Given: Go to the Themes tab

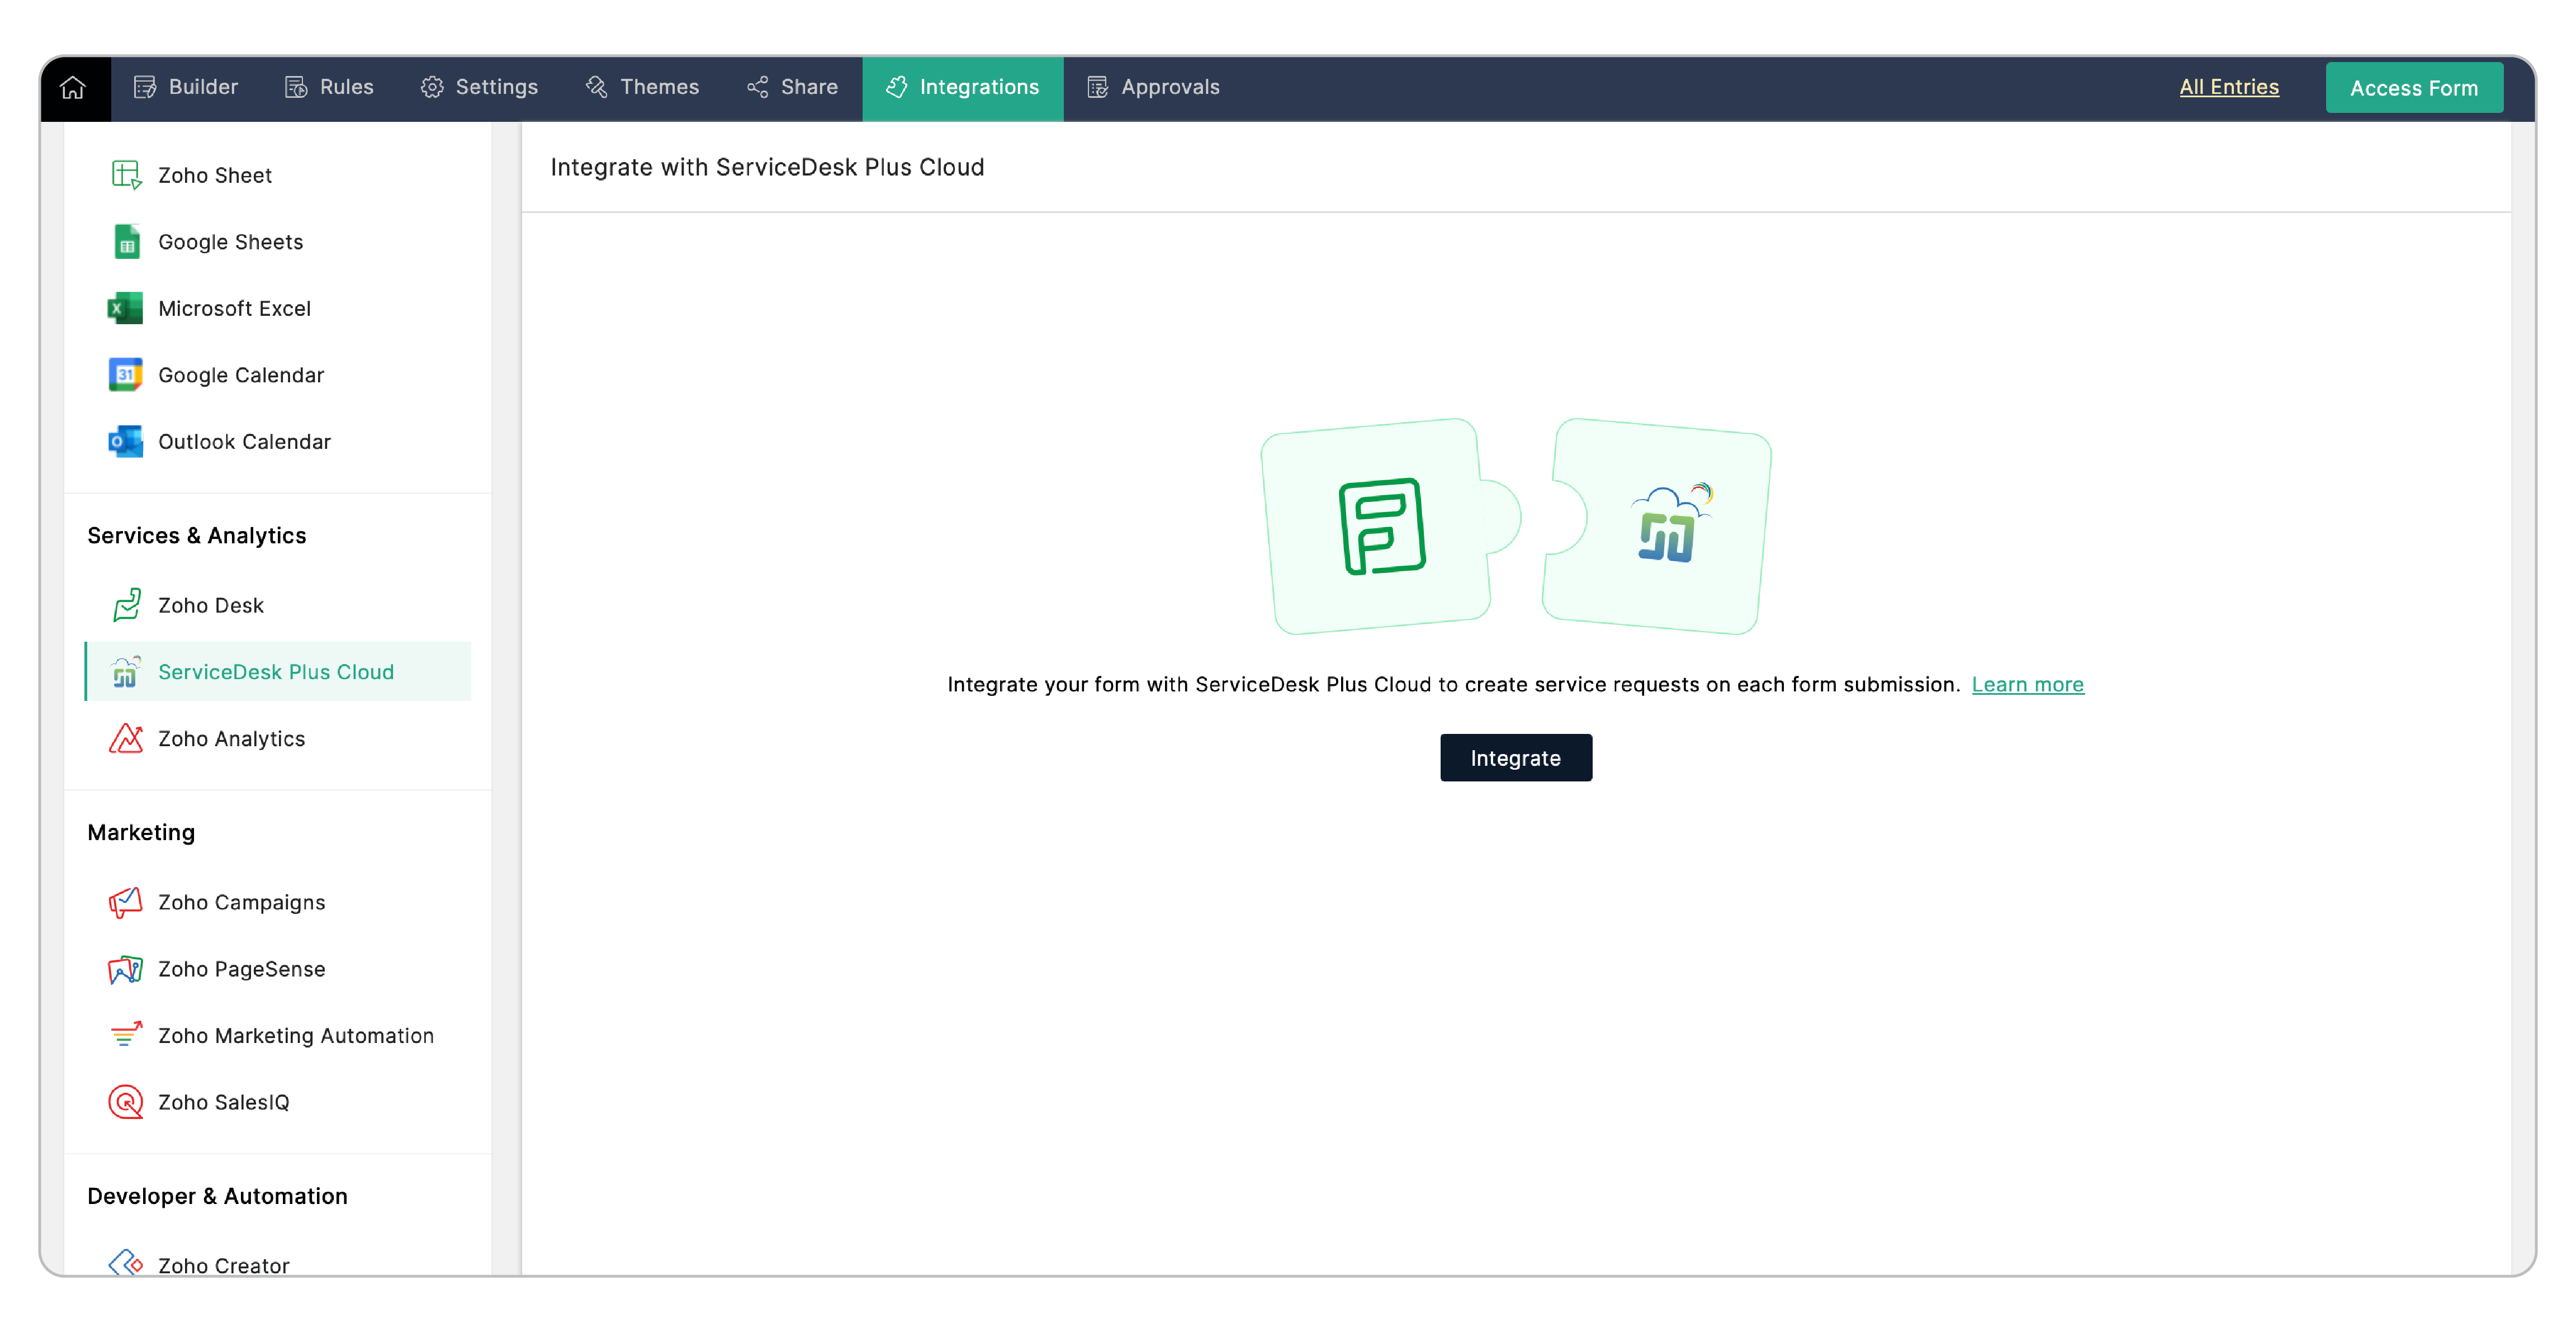Looking at the screenshot, I should coord(642,88).
